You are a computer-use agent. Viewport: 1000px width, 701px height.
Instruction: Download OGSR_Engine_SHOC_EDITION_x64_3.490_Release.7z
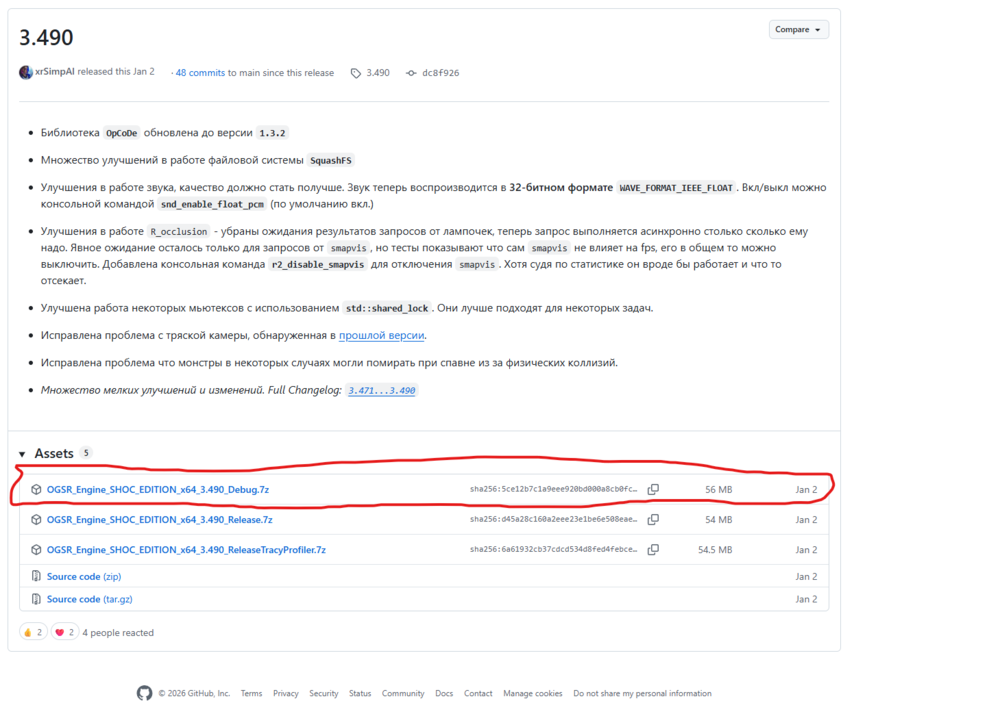[159, 520]
